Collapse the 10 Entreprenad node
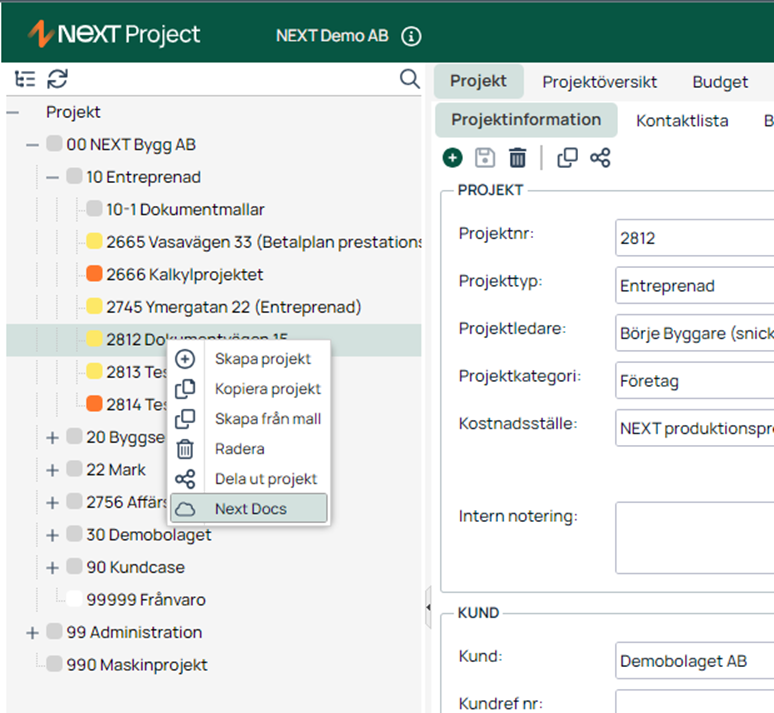774x713 pixels. pos(52,177)
